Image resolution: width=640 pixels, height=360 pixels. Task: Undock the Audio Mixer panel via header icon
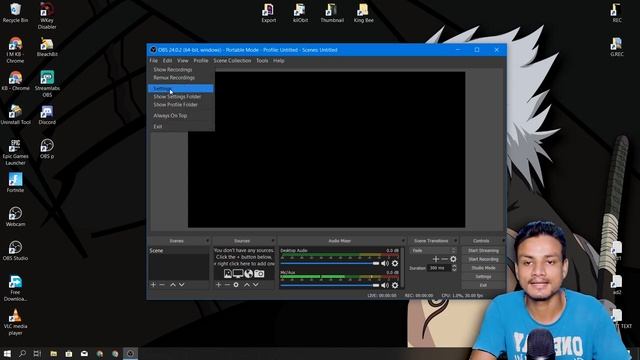(403, 241)
